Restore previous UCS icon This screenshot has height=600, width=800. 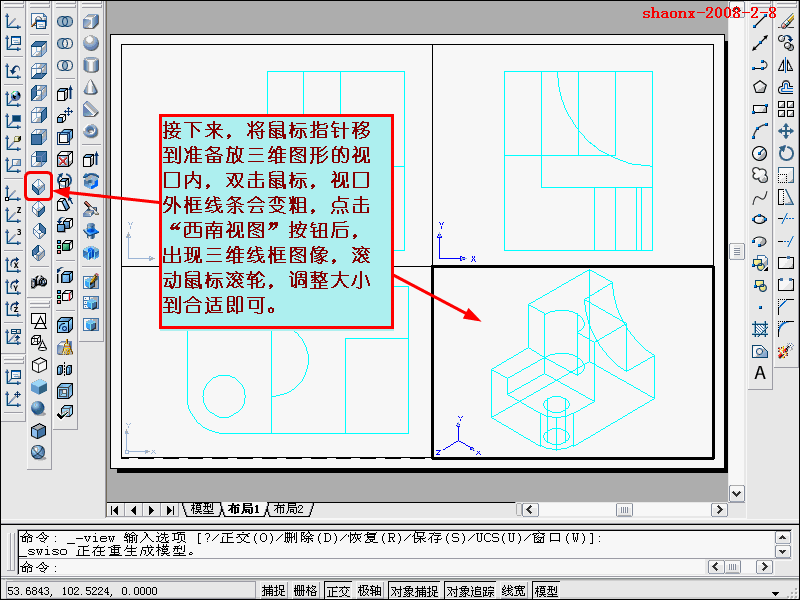point(13,71)
